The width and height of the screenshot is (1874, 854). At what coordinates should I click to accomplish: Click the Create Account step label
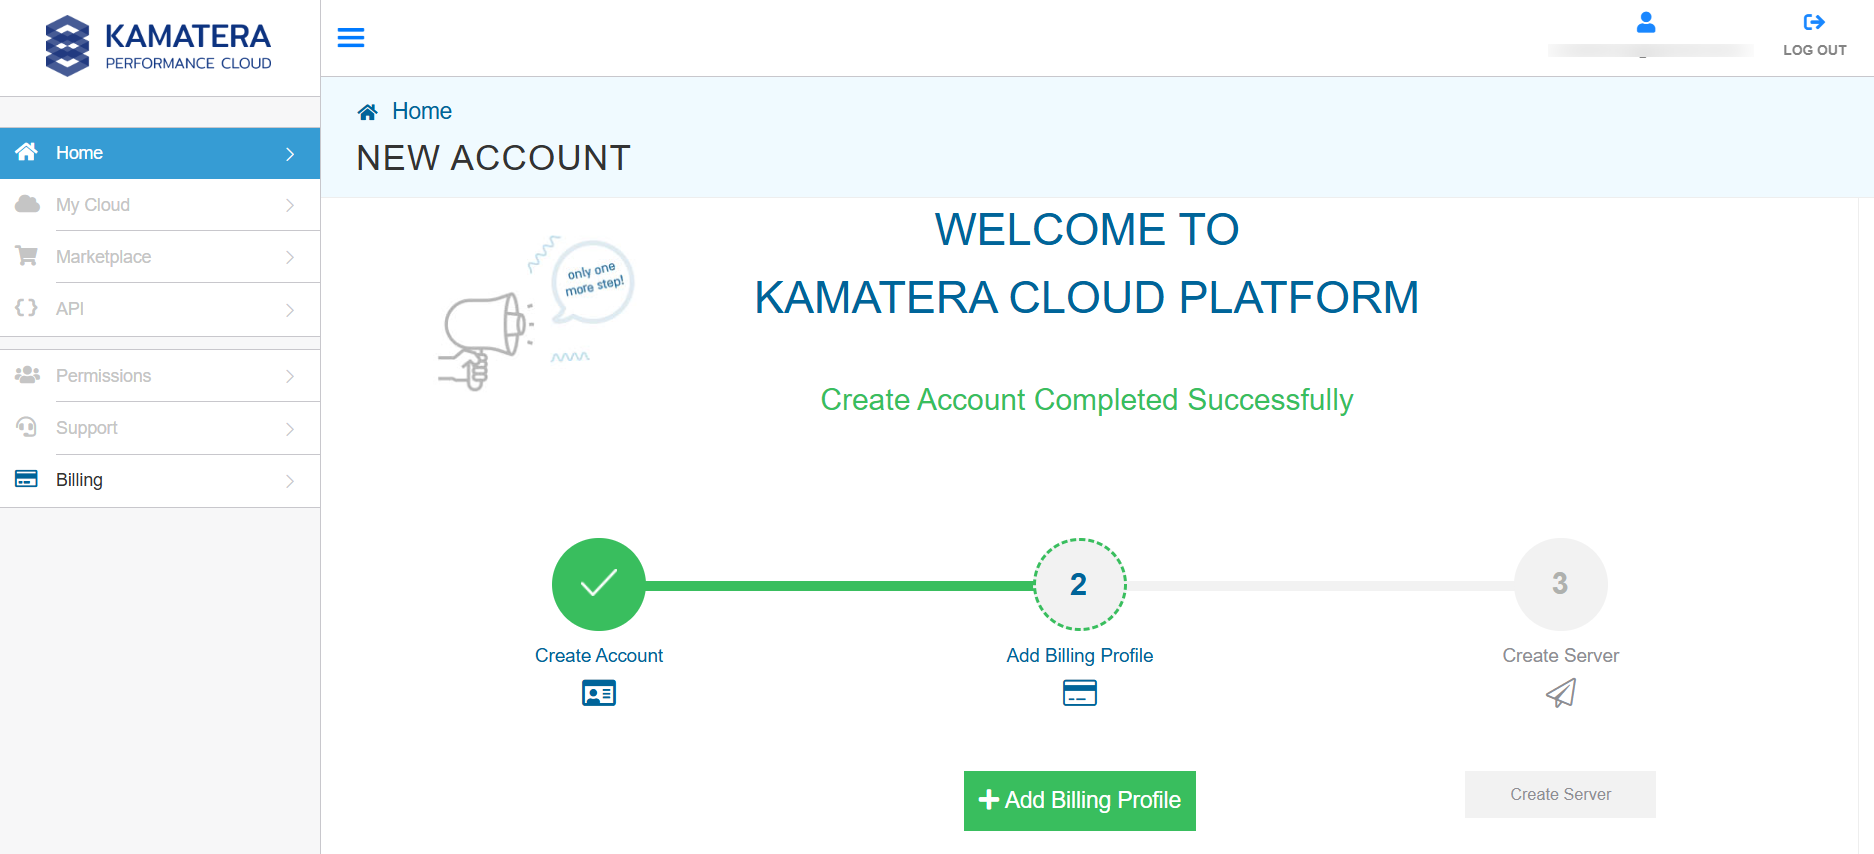(599, 655)
